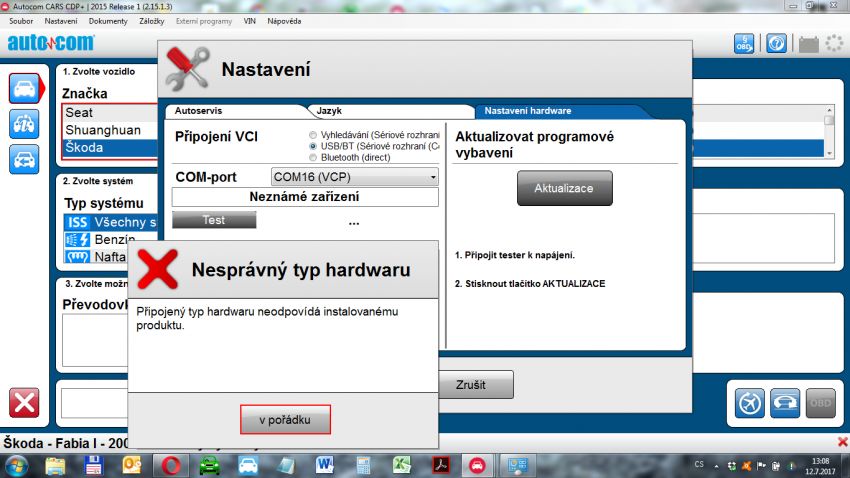Select Seat in the brand list

coord(110,113)
